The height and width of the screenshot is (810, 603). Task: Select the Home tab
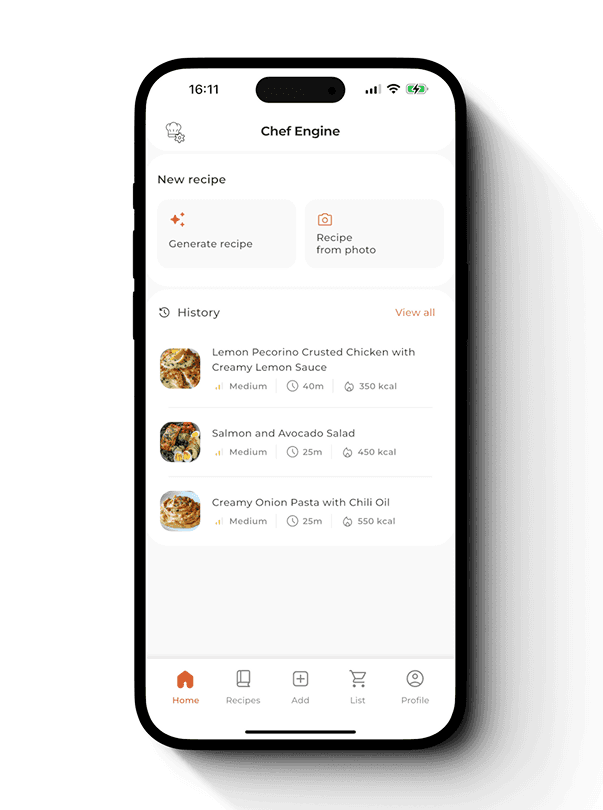(x=185, y=687)
